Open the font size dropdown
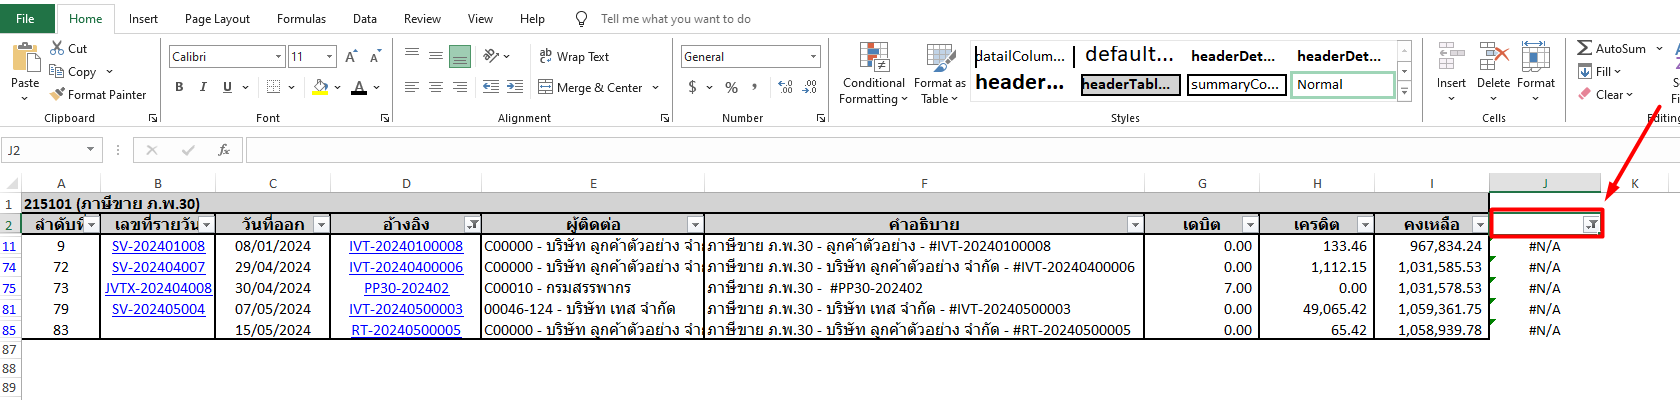 click(330, 57)
